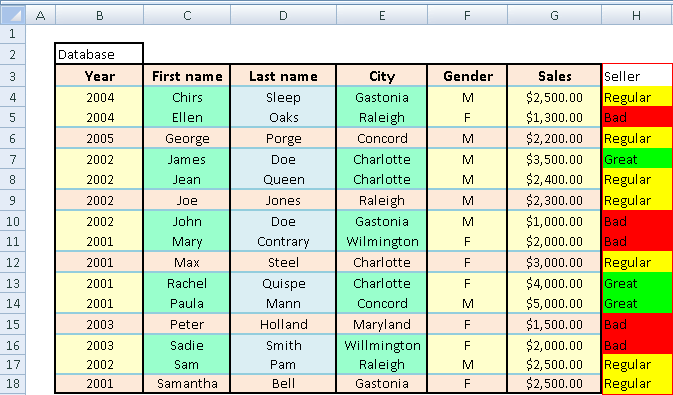
Task: Select the Great seller cell in row 7
Action: pyautogui.click(x=637, y=159)
